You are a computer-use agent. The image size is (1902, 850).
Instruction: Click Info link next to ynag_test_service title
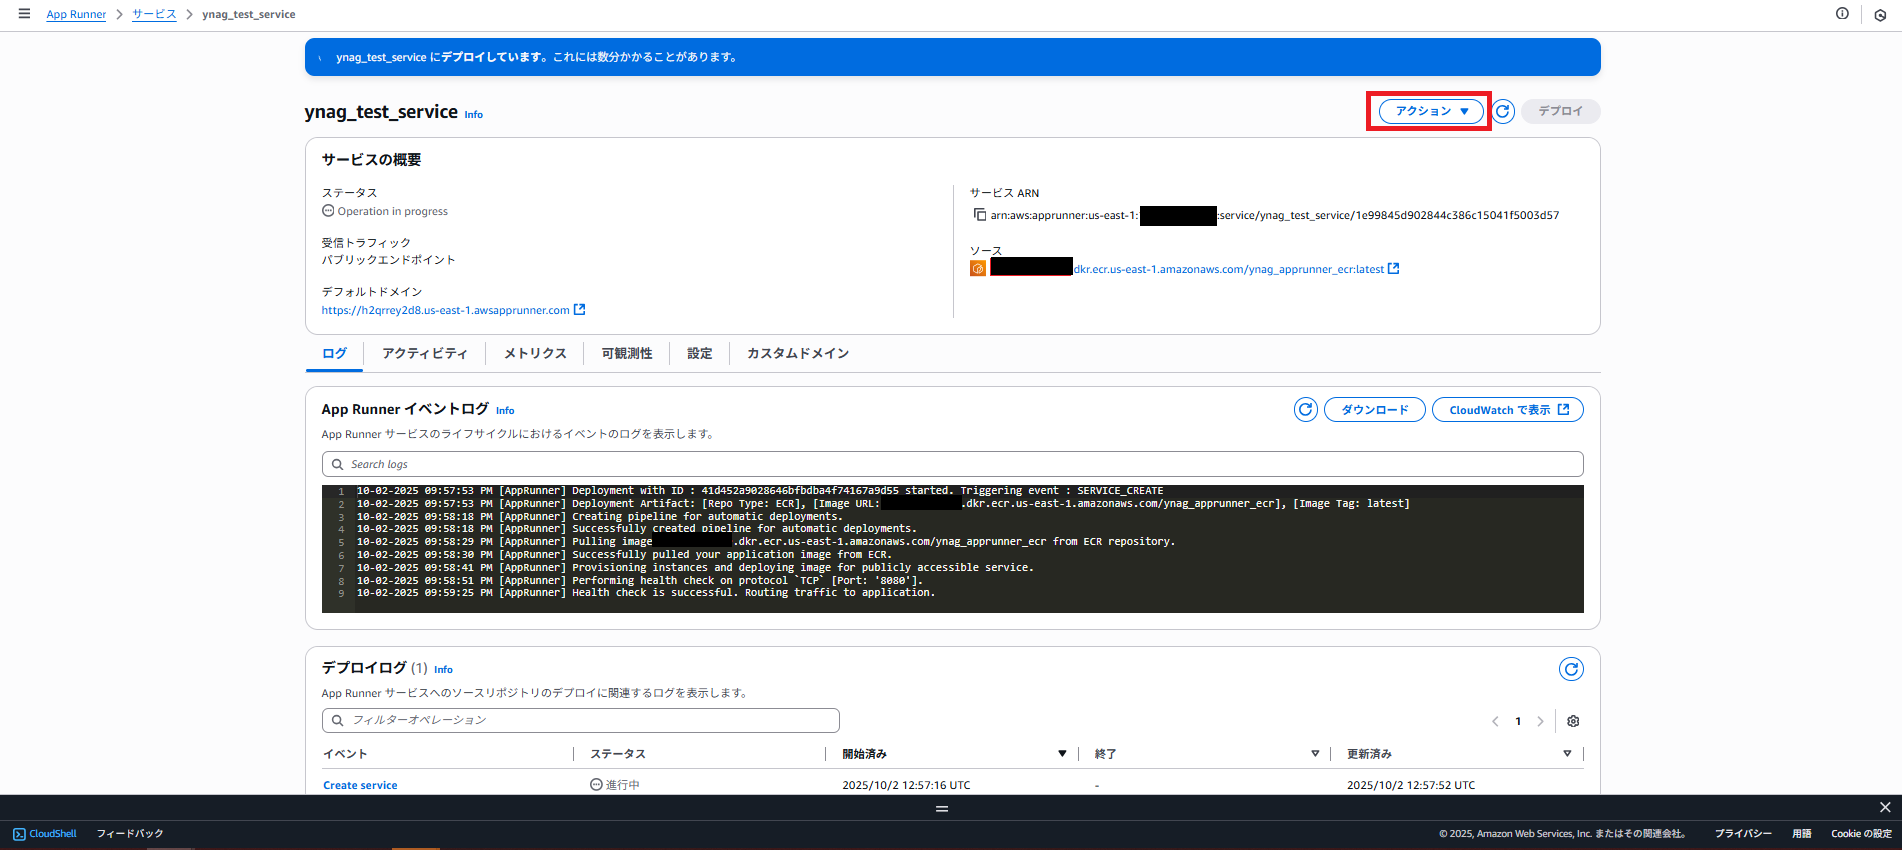coord(473,115)
